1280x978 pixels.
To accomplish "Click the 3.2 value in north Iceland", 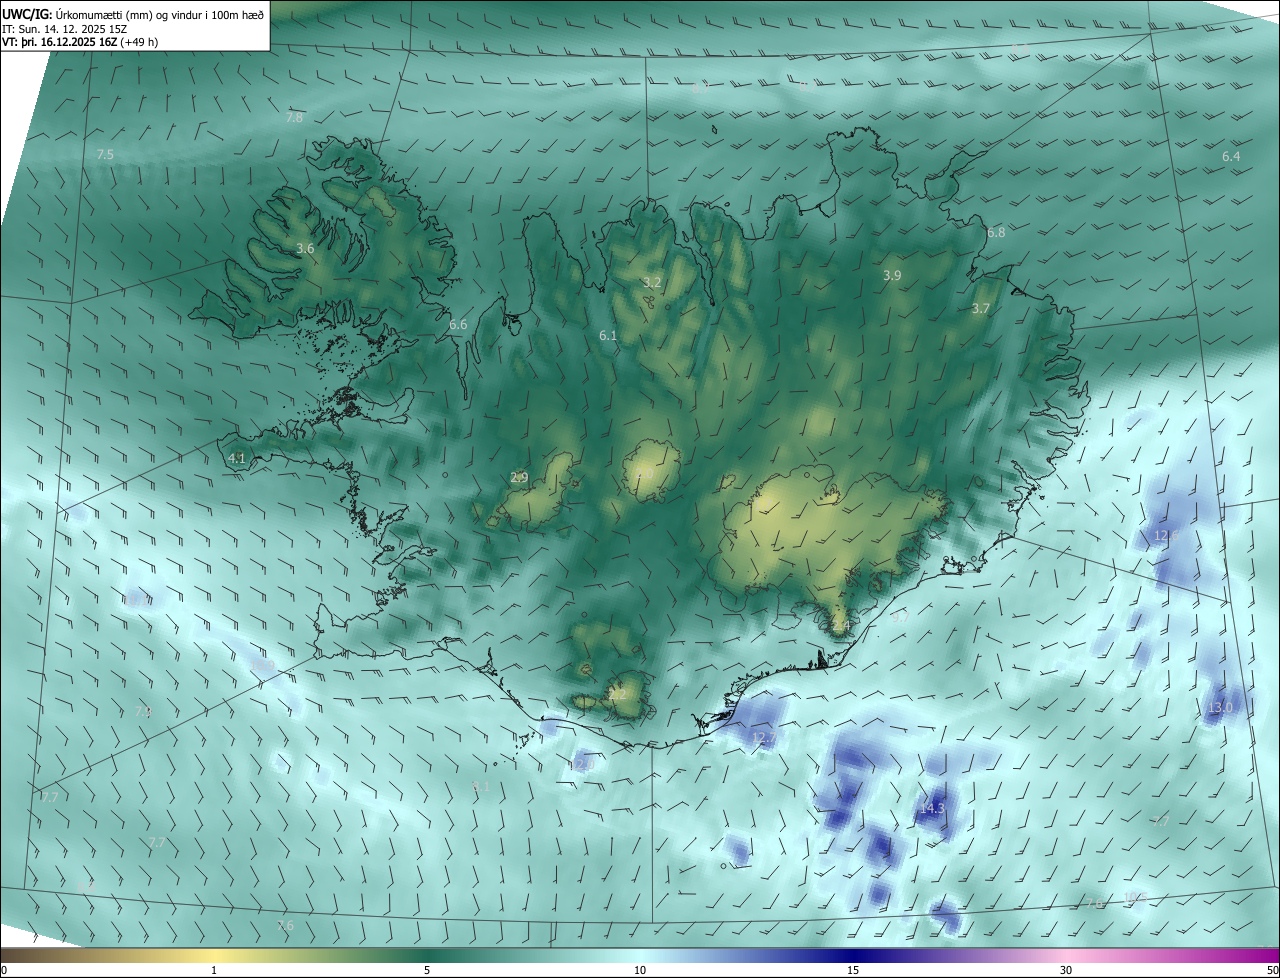I will coord(652,283).
